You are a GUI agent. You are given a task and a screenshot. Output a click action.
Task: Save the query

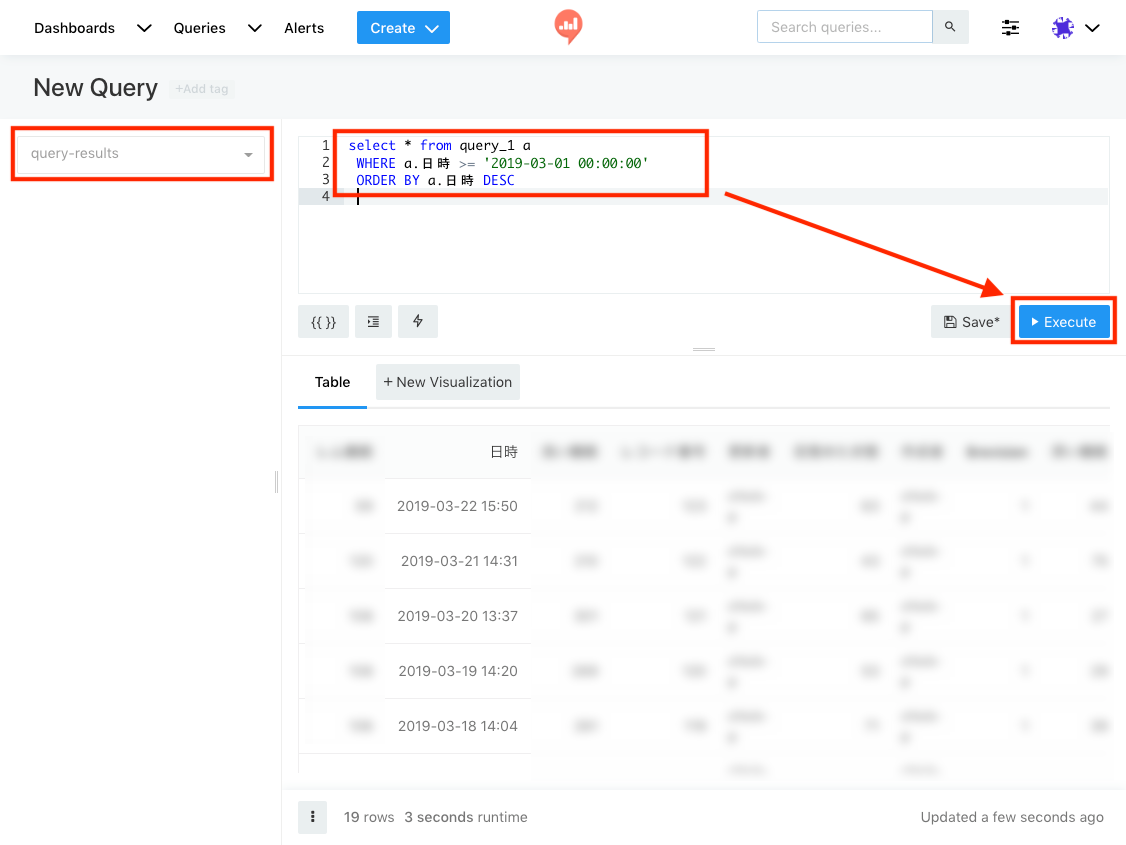click(x=970, y=322)
